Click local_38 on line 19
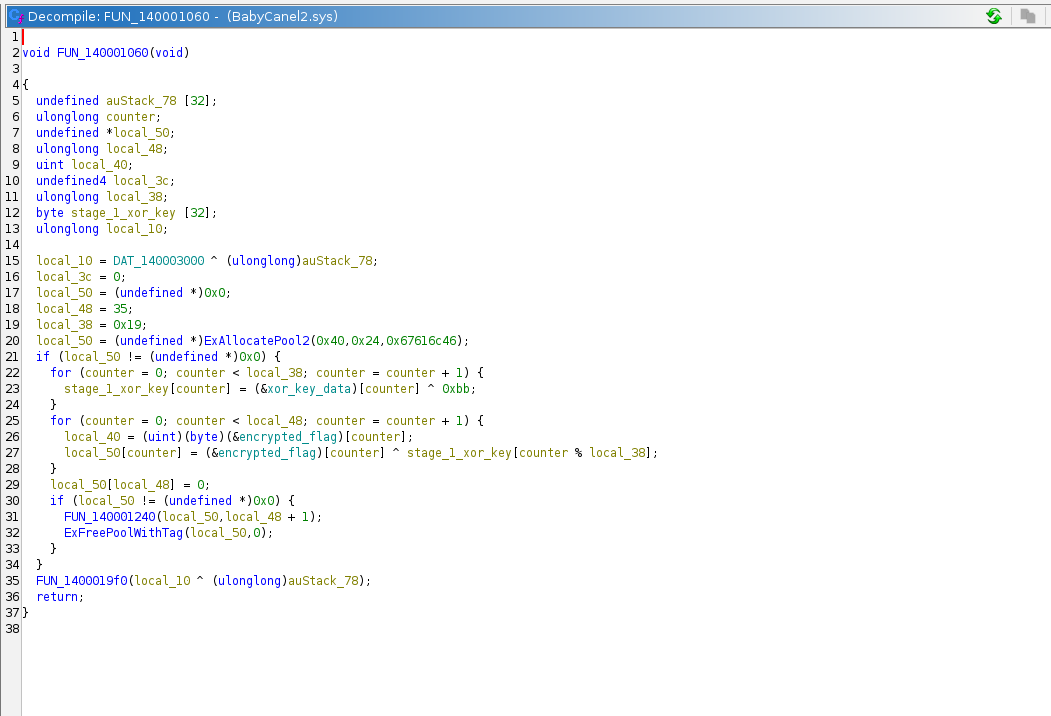The width and height of the screenshot is (1051, 716). (x=64, y=325)
